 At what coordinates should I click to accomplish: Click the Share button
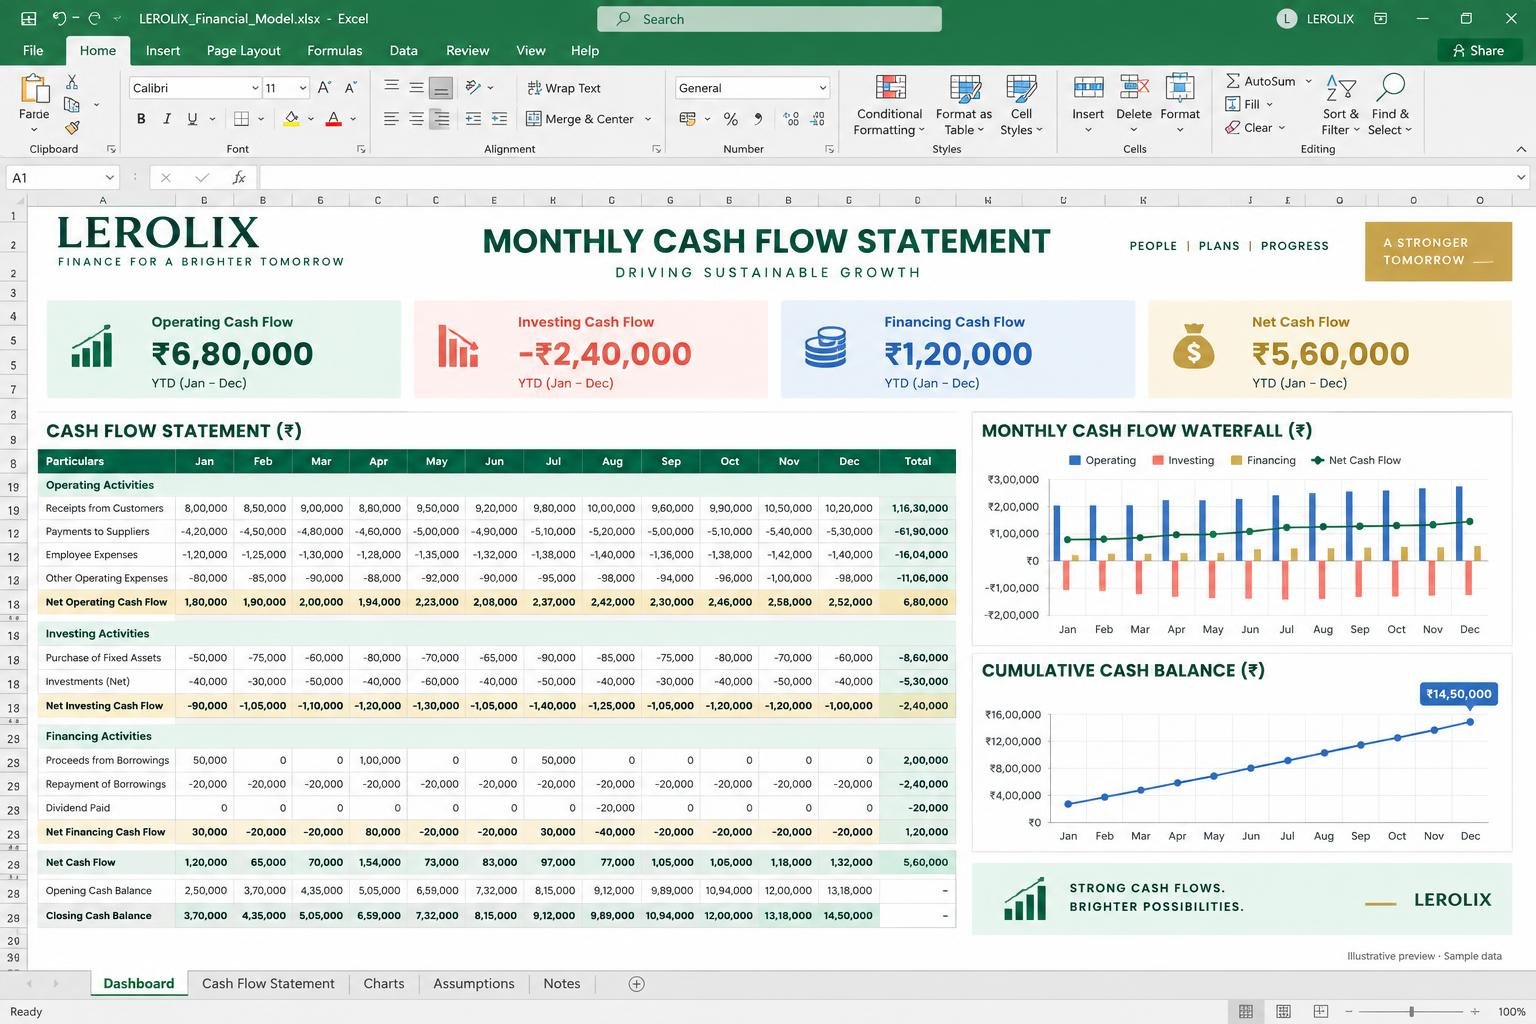click(1479, 51)
